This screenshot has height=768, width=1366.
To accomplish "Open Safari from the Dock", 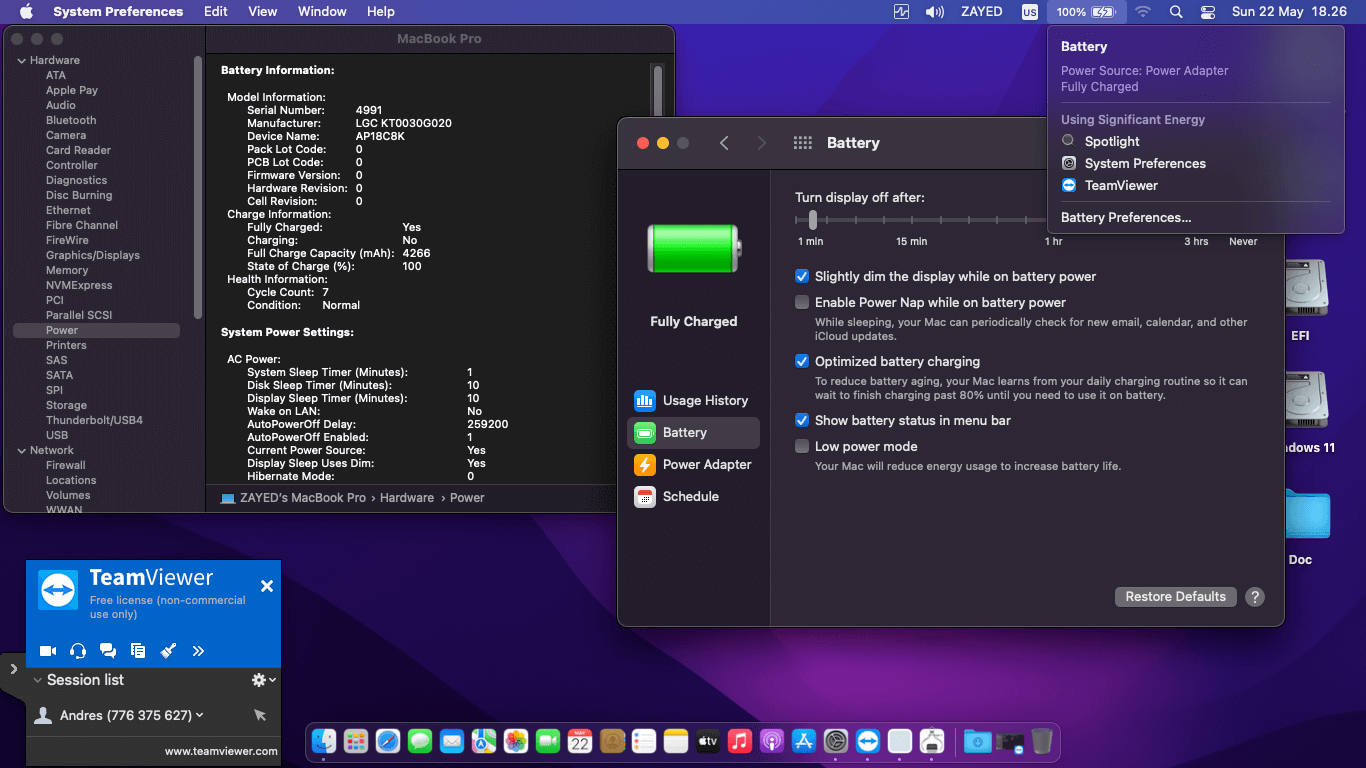I will [388, 741].
